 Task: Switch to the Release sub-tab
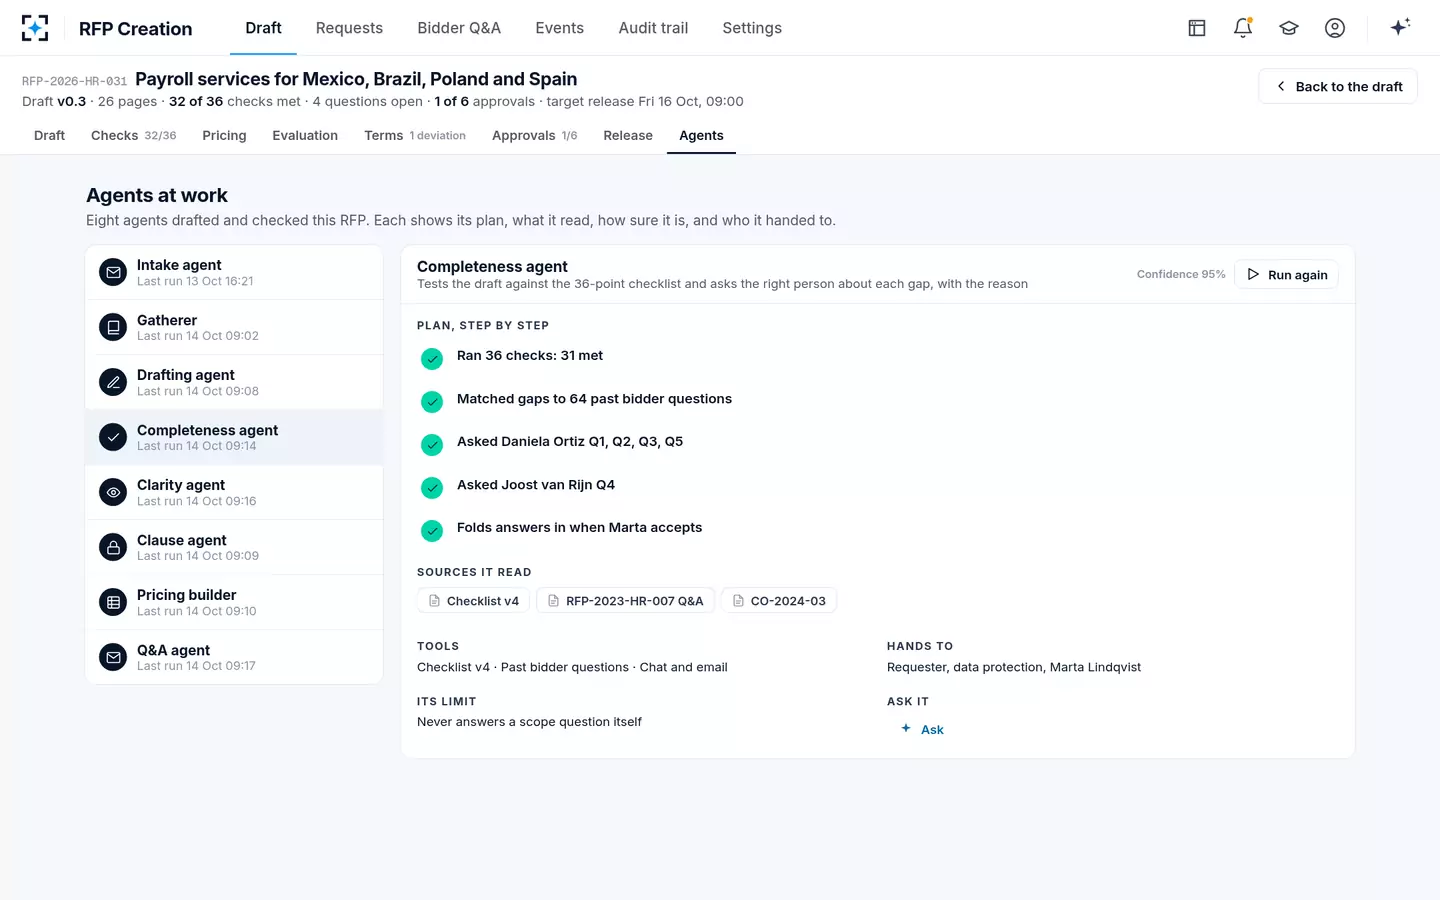tap(628, 136)
